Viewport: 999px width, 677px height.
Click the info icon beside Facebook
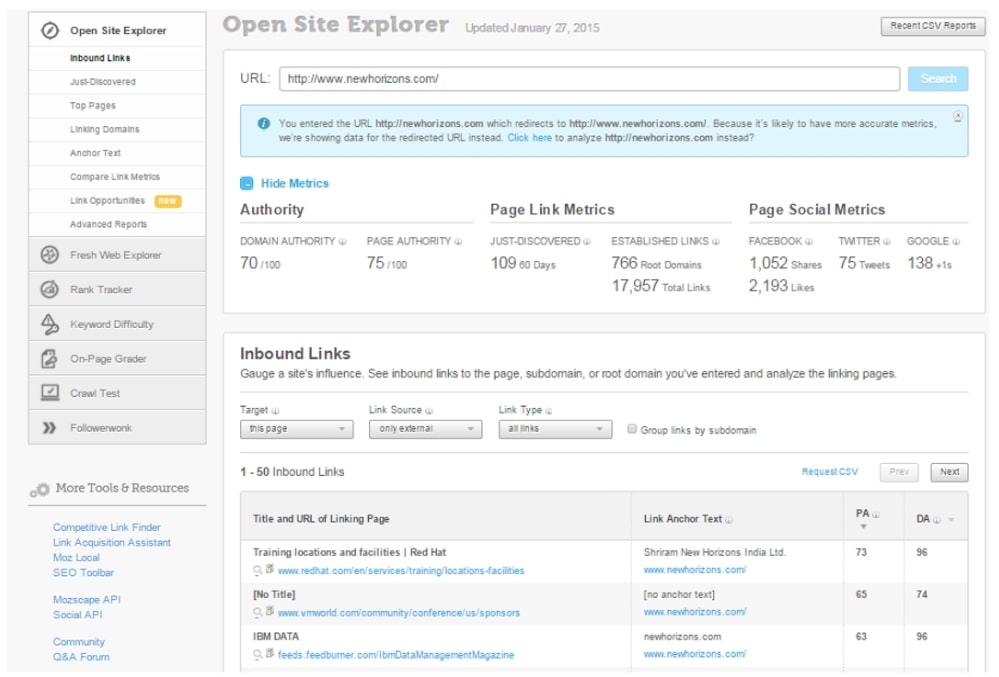coord(809,242)
